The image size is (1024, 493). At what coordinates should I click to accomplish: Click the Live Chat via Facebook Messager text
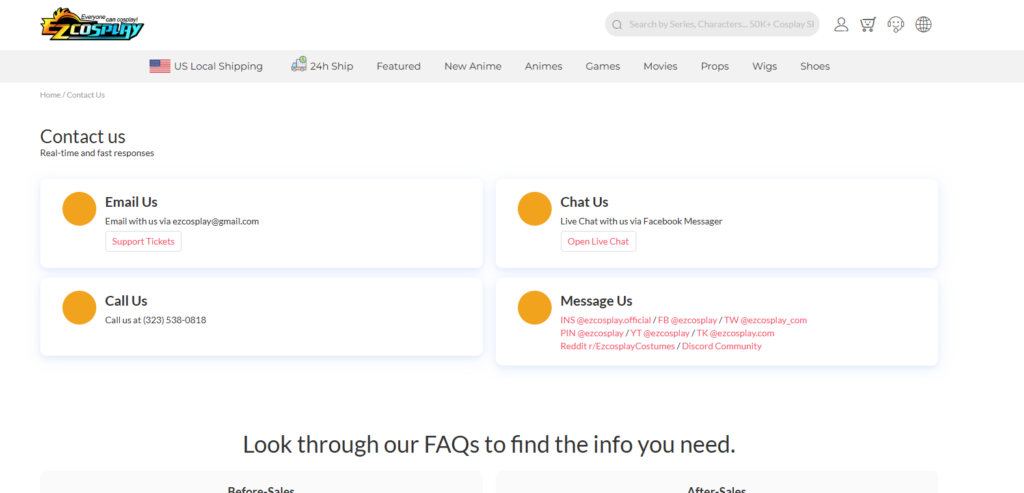pyautogui.click(x=641, y=221)
